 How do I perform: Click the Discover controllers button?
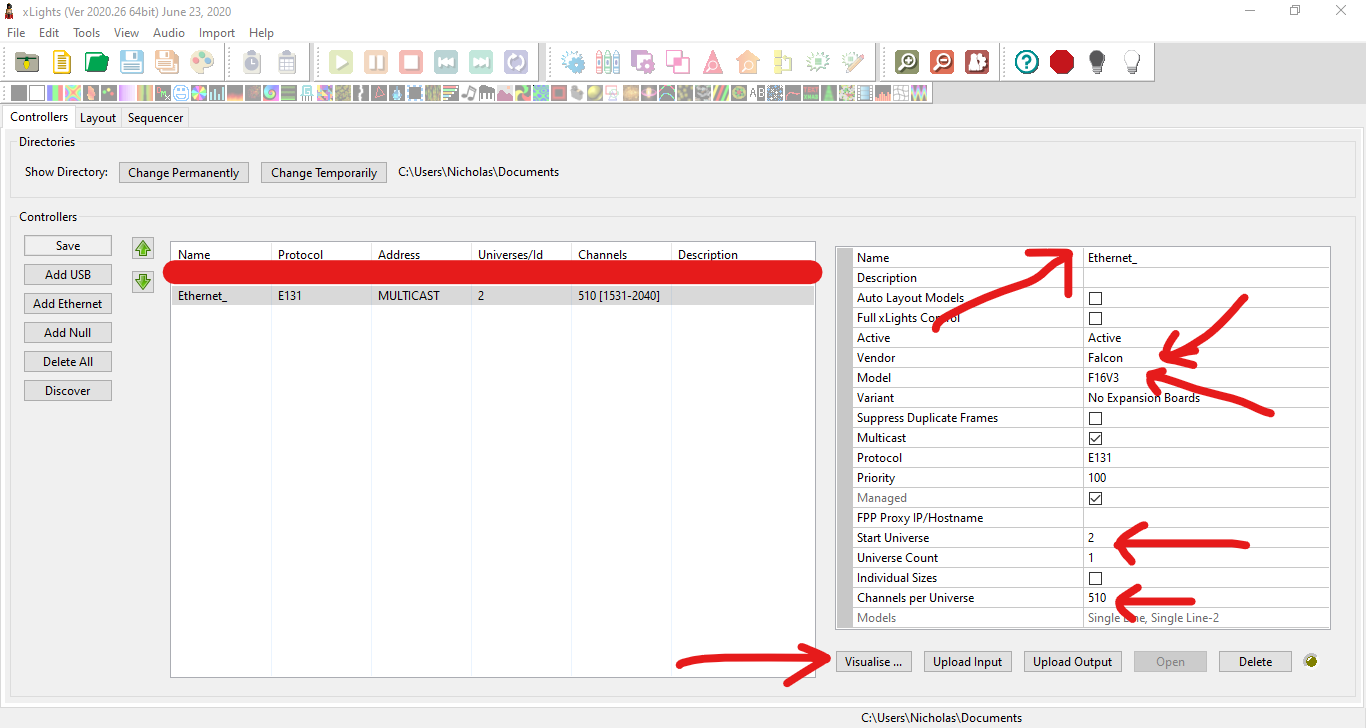[x=68, y=391]
